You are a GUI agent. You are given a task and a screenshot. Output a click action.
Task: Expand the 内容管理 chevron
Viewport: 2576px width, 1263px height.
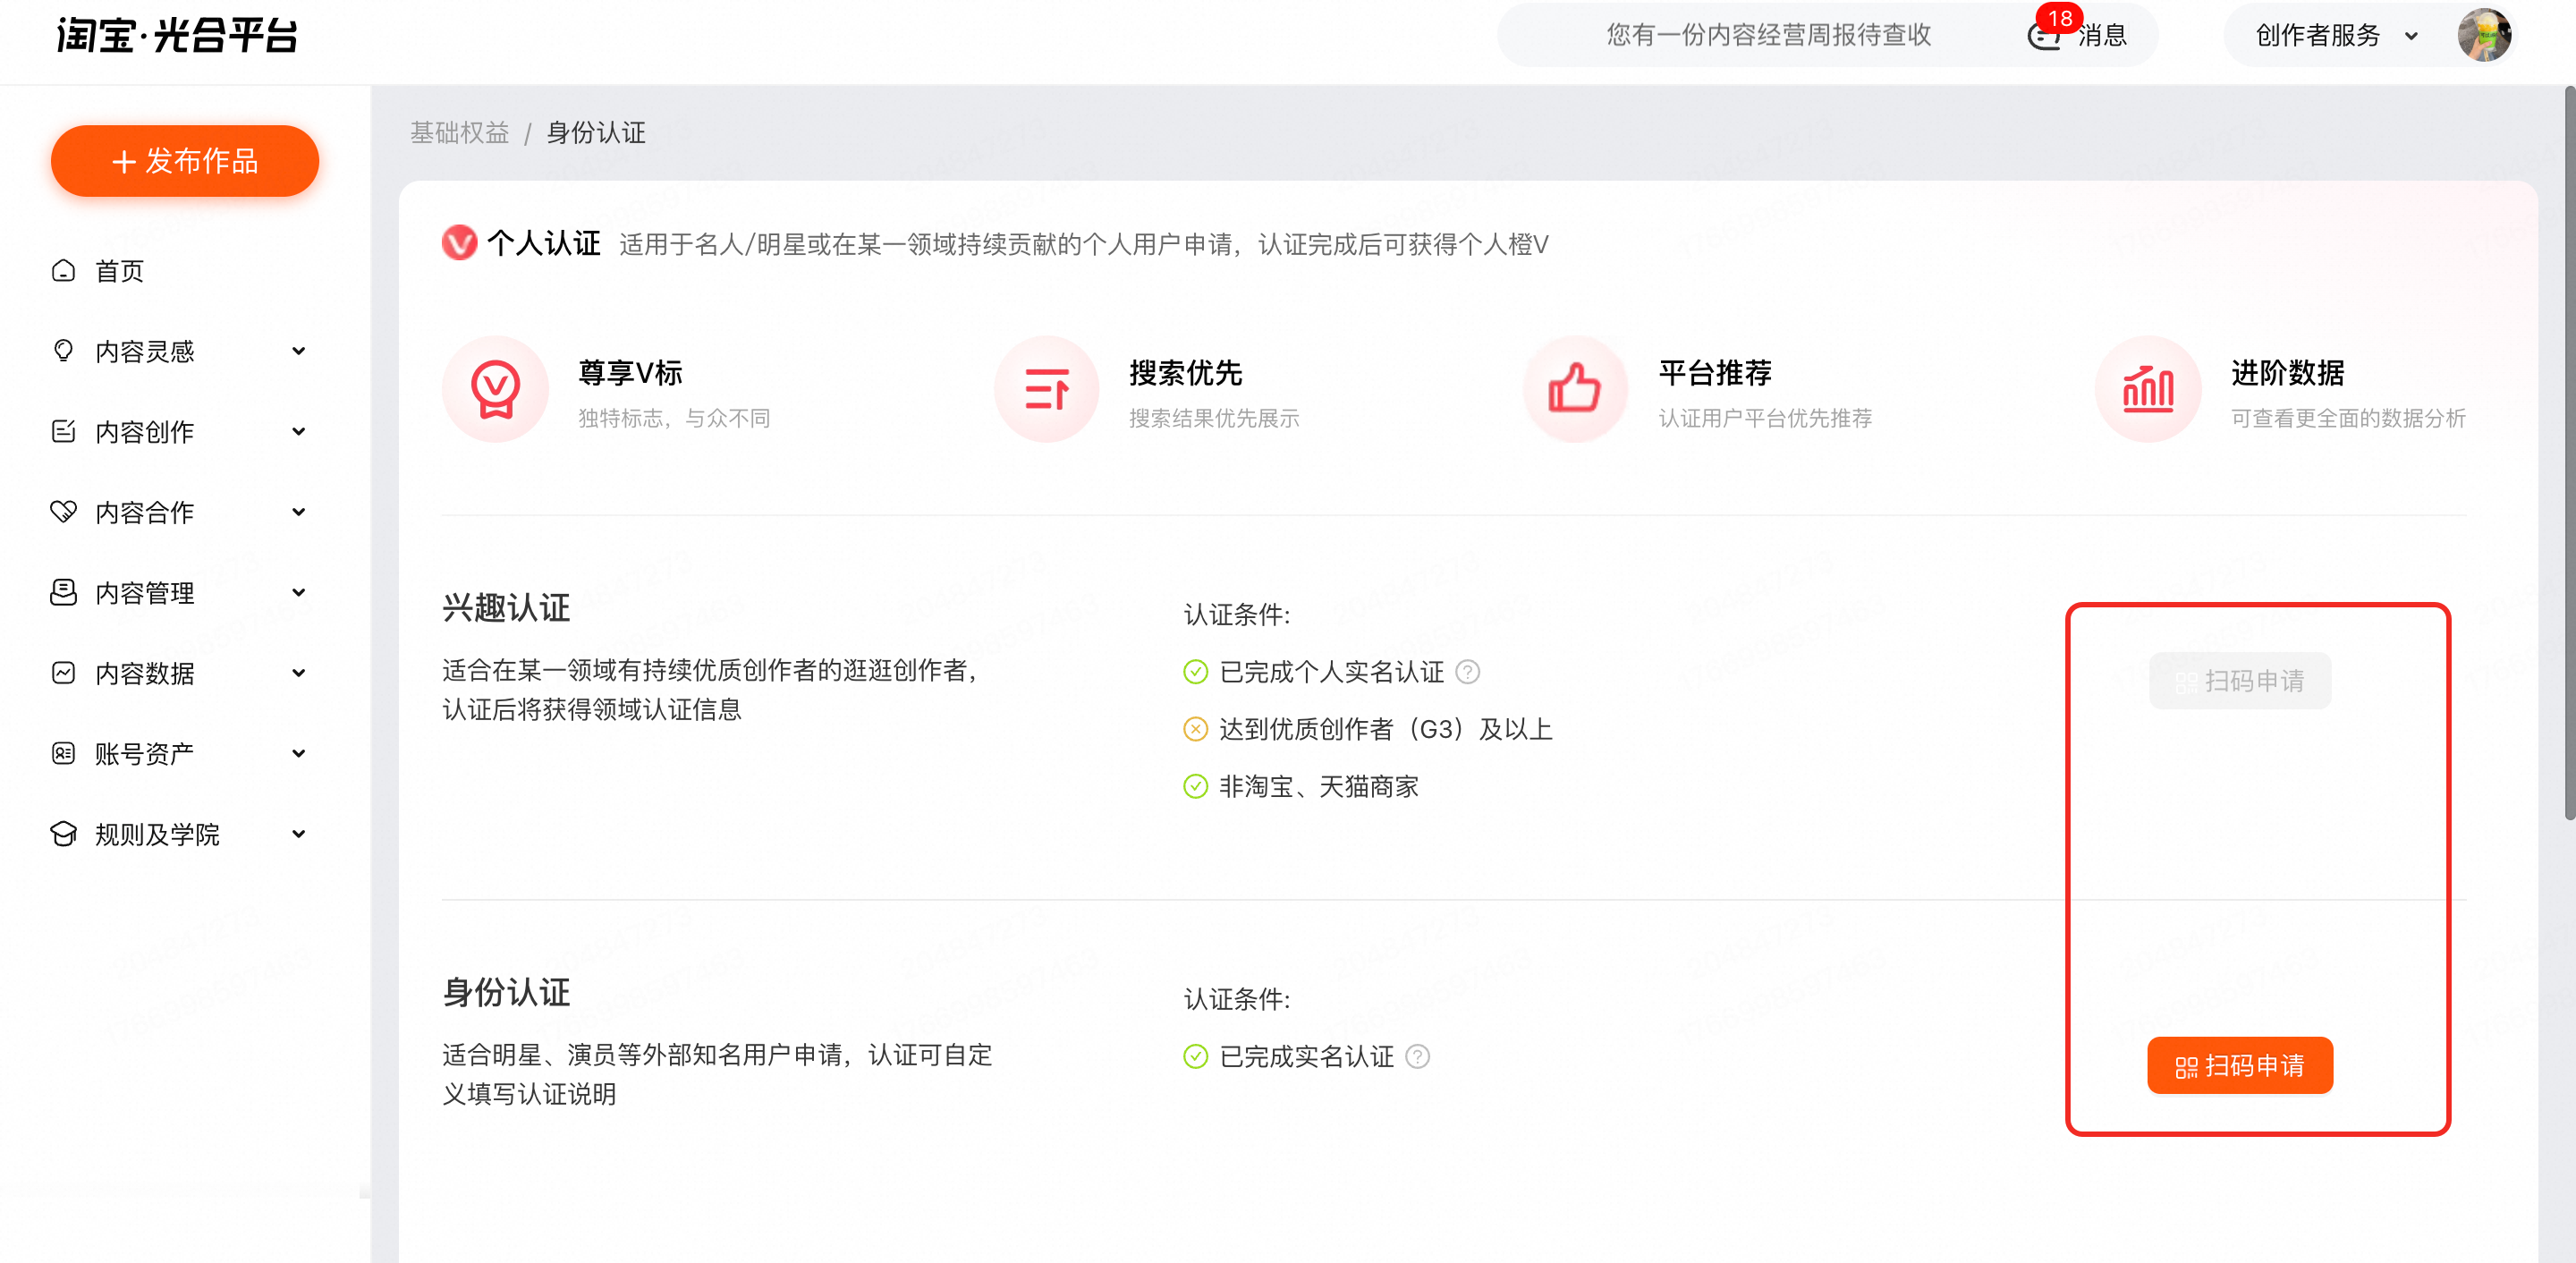click(x=298, y=593)
